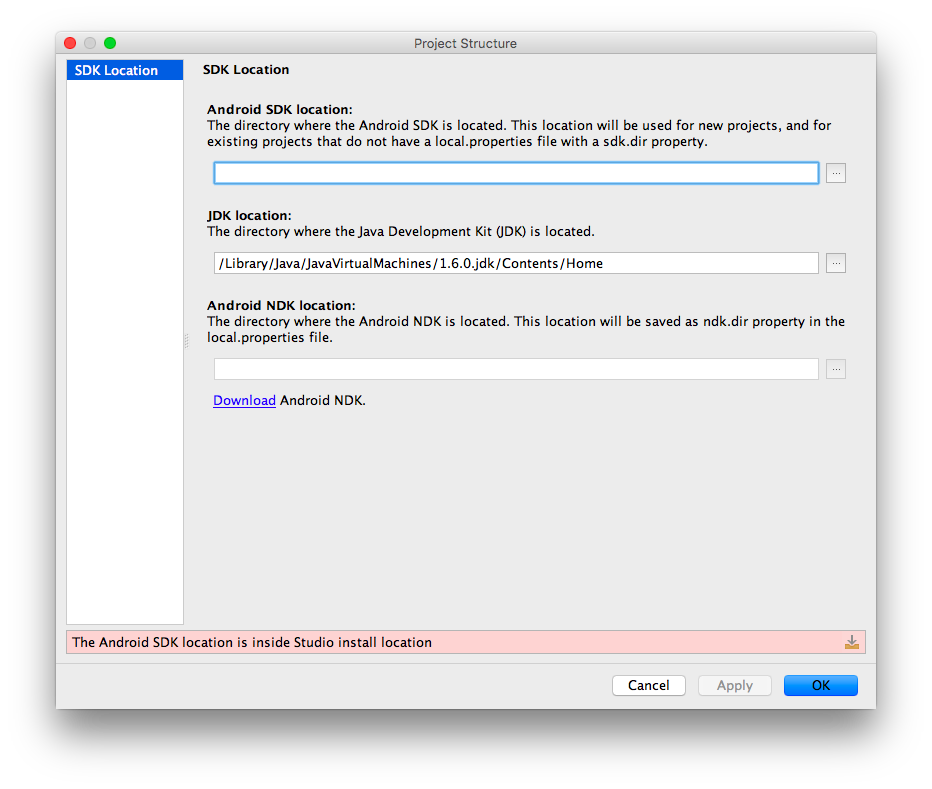Image resolution: width=932 pixels, height=789 pixels.
Task: Click the Apply button
Action: click(x=735, y=686)
